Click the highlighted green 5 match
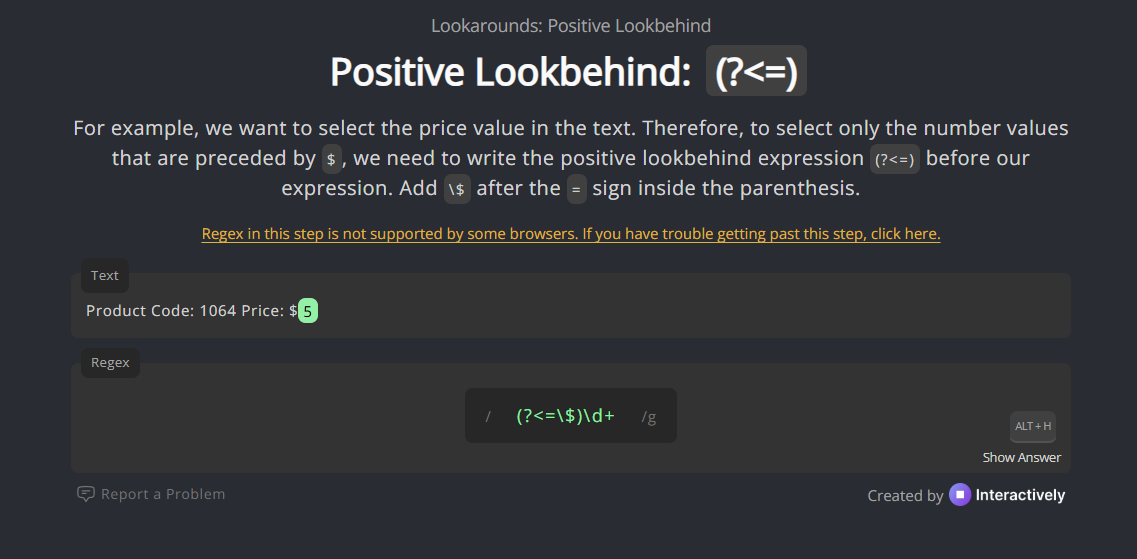1137x559 pixels. pos(308,311)
